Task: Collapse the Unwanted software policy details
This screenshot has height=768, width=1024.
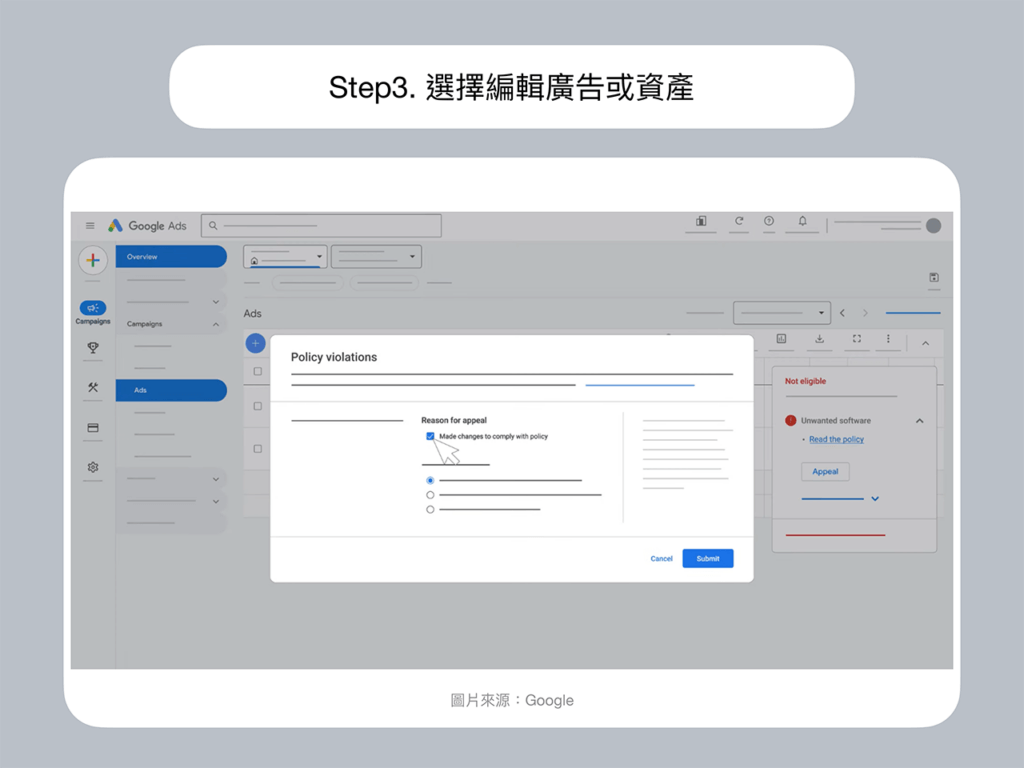Action: point(919,421)
